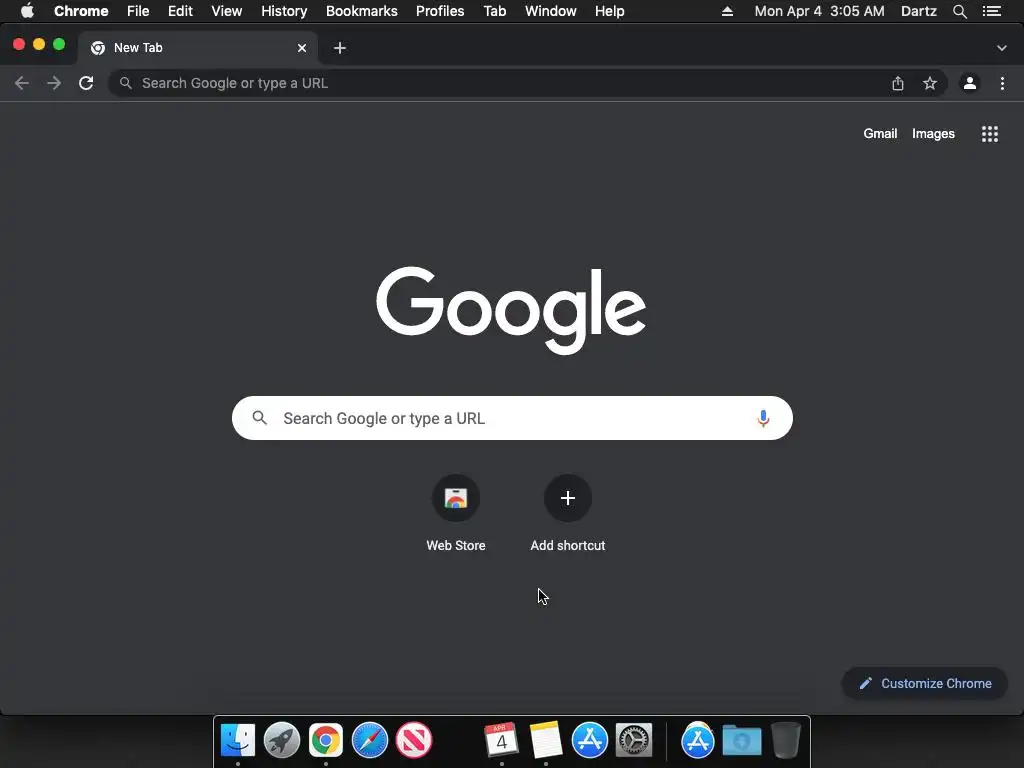Open the Bookmarks menu
The image size is (1024, 768).
pos(362,11)
